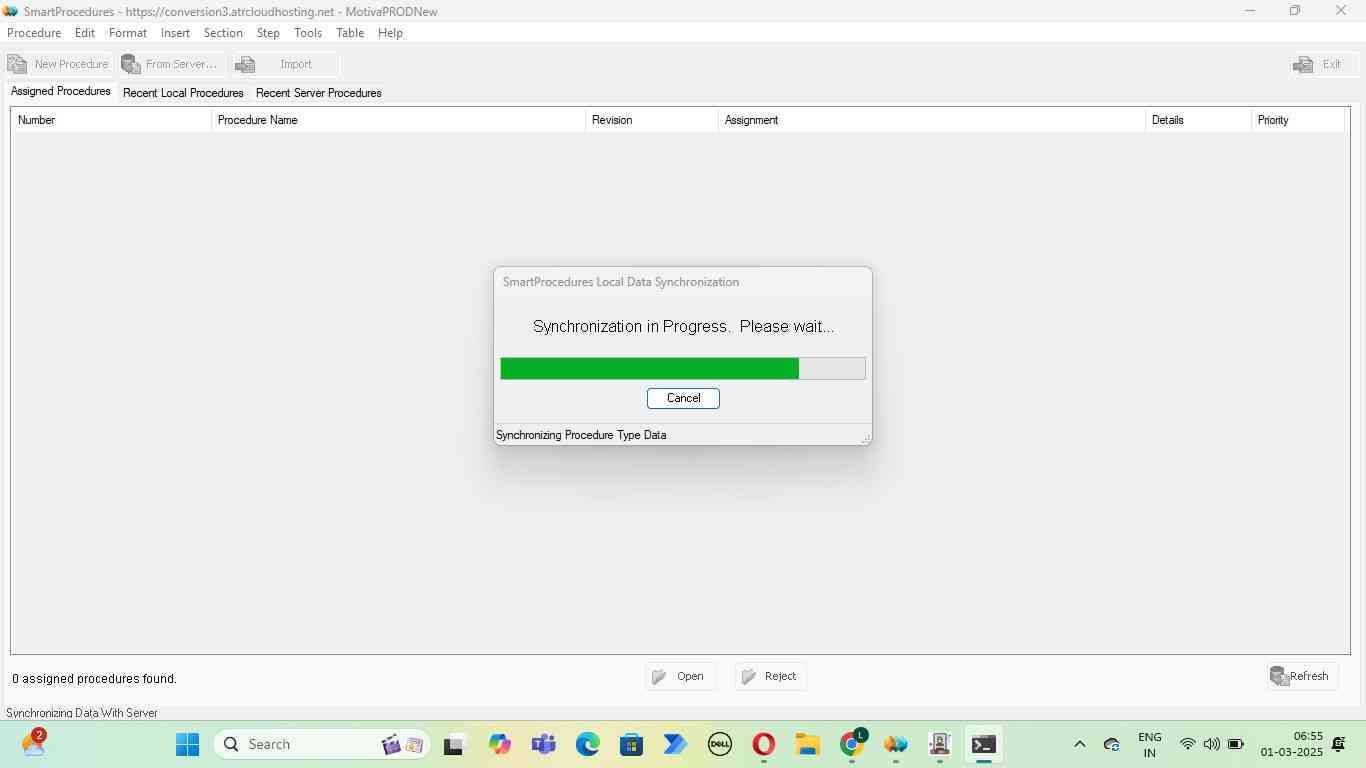This screenshot has height=768, width=1366.
Task: Switch to Recent Server Procedures tab
Action: point(319,93)
